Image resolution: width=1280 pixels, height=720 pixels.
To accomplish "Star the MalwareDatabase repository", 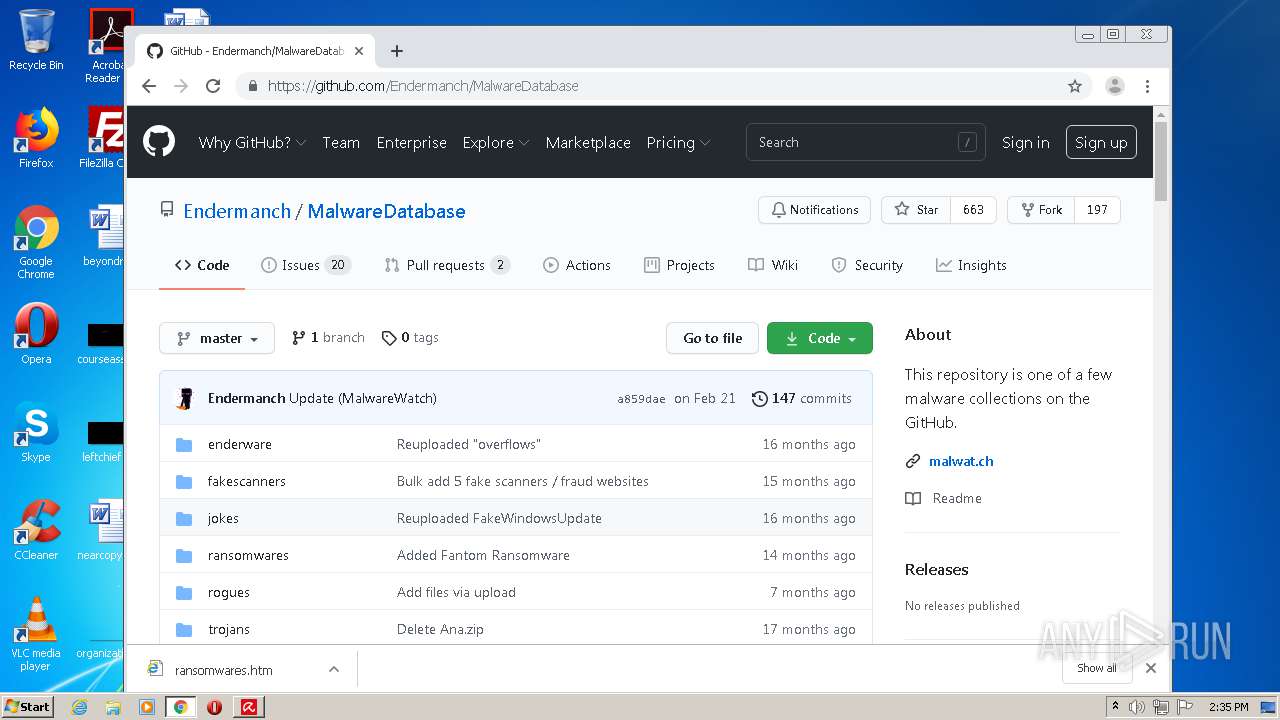I will click(916, 210).
